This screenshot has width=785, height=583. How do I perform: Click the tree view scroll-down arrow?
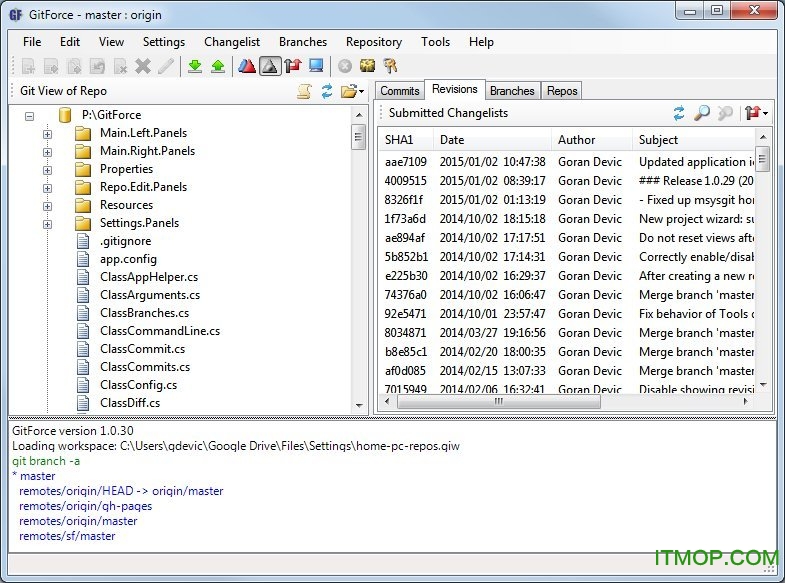[359, 405]
